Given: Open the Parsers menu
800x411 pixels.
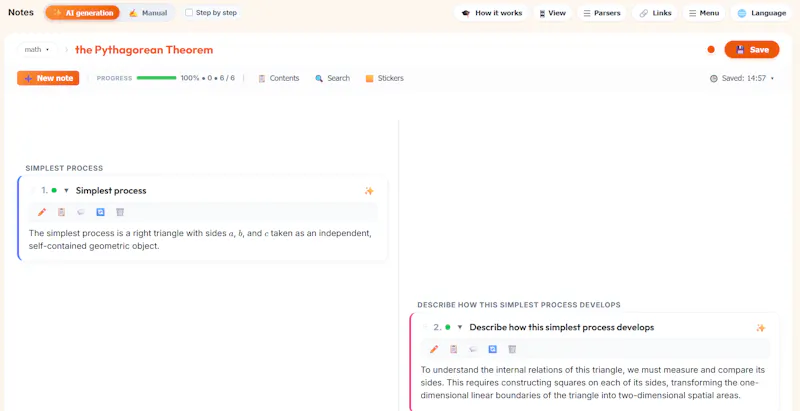Looking at the screenshot, I should (x=602, y=13).
